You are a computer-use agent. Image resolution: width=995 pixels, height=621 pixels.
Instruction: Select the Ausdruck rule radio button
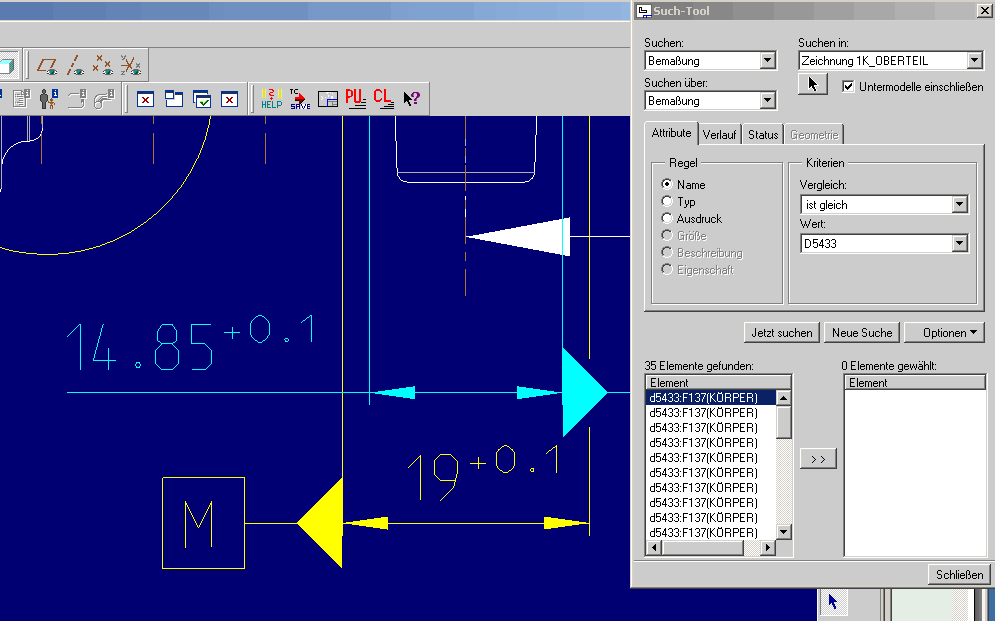[x=666, y=218]
